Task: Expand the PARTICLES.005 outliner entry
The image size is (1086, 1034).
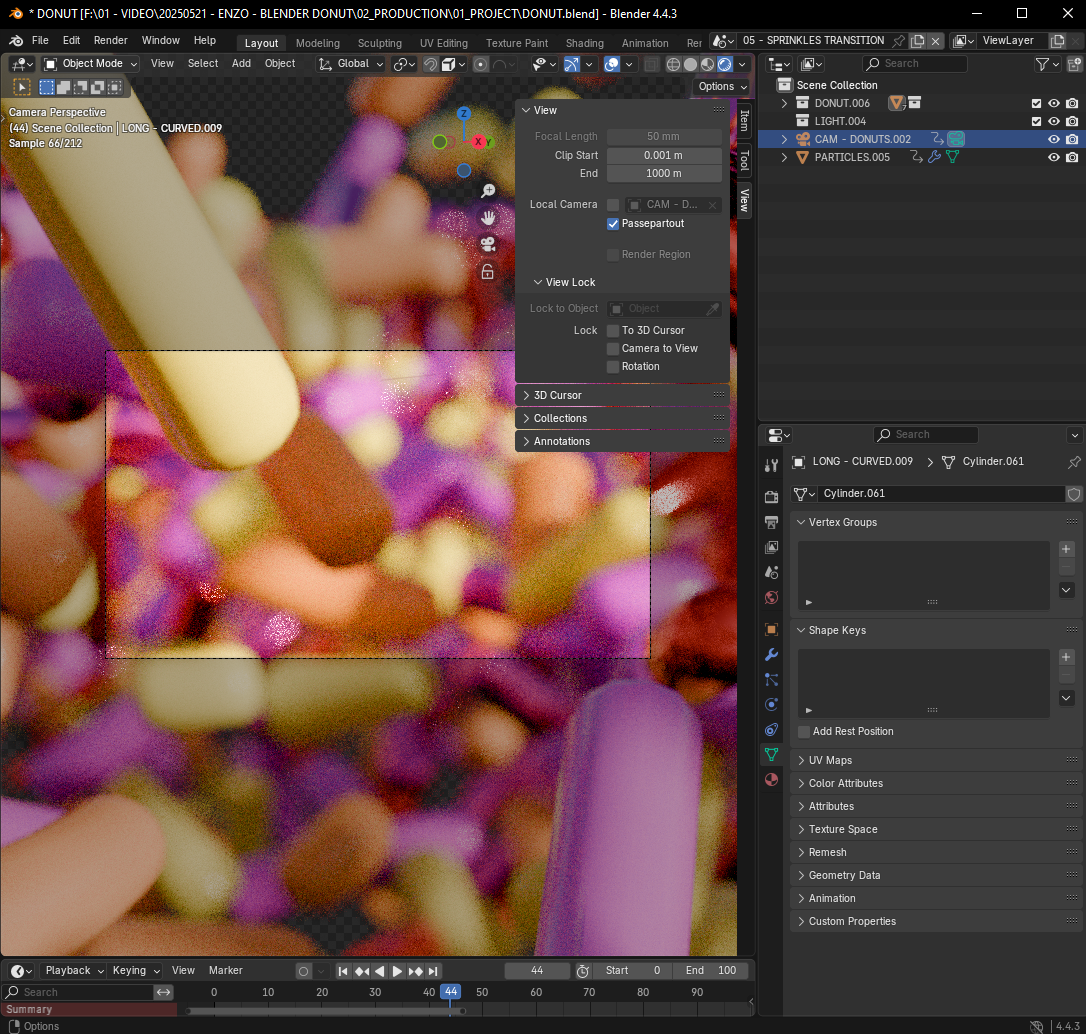Action: click(x=784, y=157)
